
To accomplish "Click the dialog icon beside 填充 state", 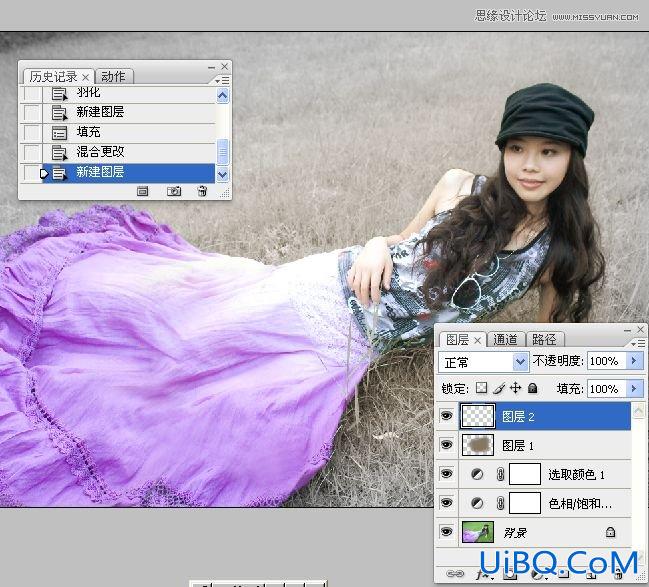I will point(59,133).
